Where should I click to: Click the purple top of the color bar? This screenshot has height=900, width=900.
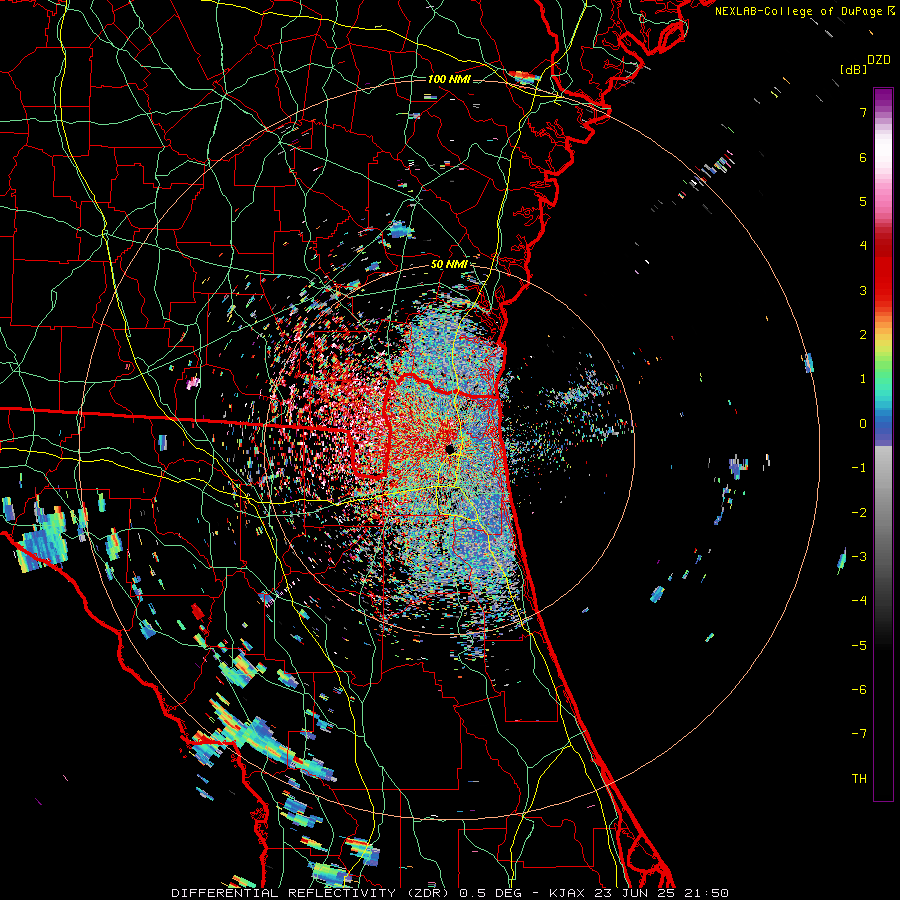[883, 98]
